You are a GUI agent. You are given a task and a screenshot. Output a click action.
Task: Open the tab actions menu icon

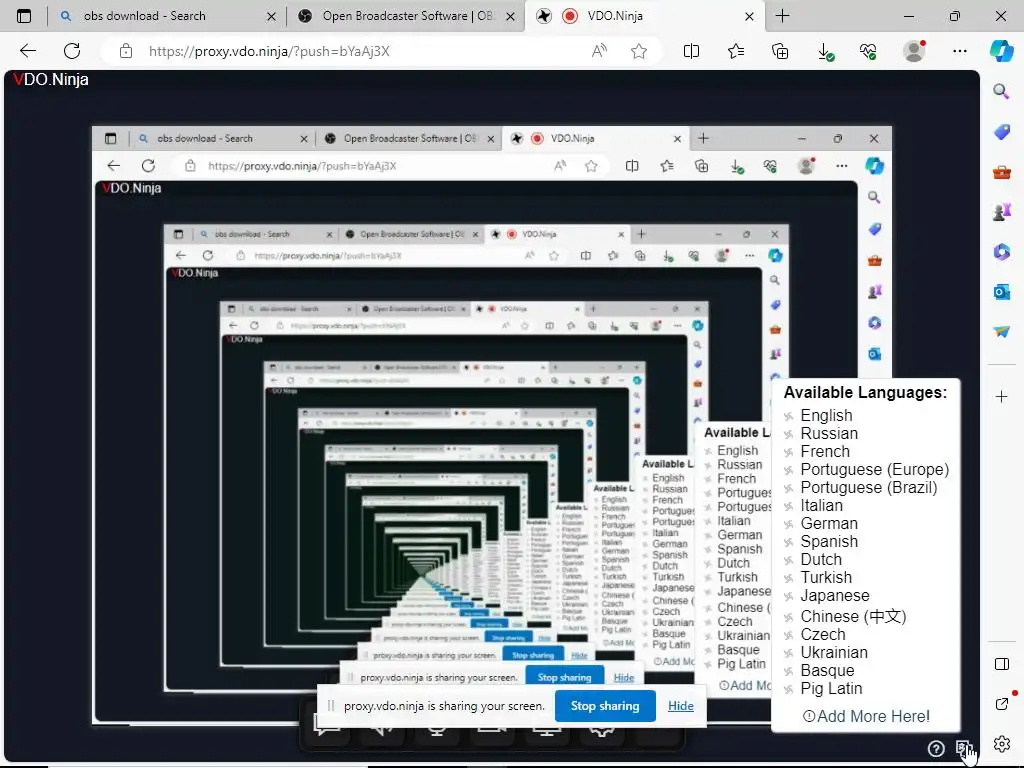tap(24, 16)
